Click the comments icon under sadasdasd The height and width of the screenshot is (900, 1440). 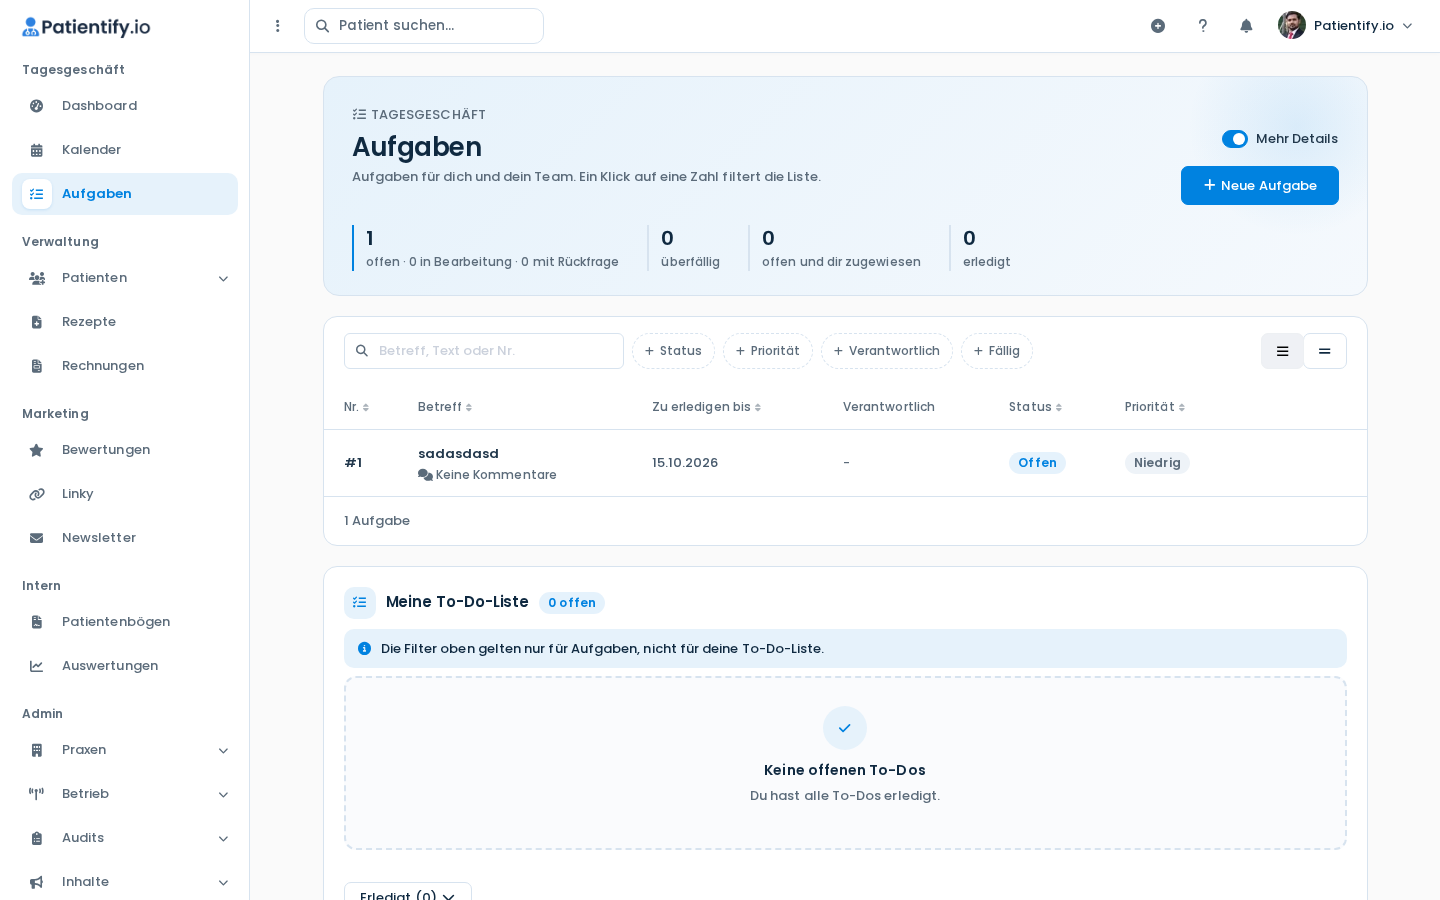[x=425, y=475]
